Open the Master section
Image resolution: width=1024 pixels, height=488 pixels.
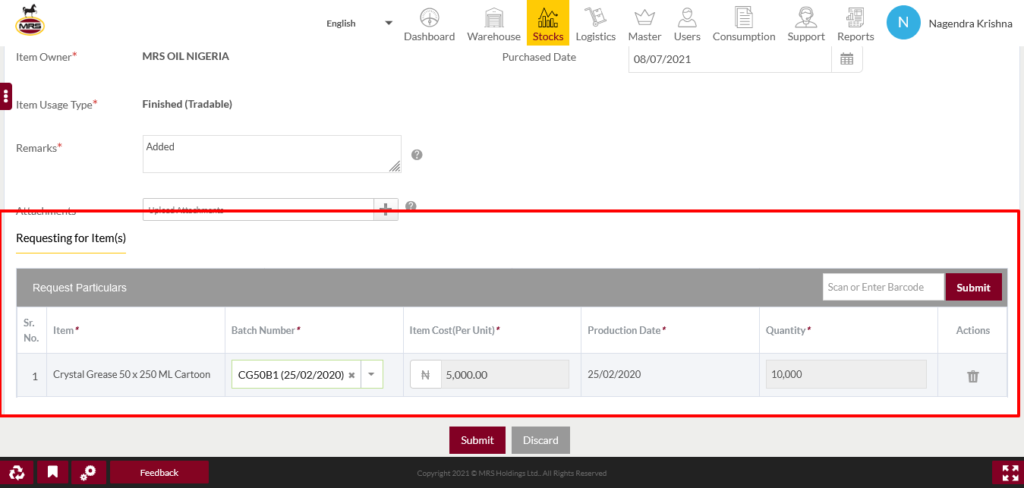point(645,24)
